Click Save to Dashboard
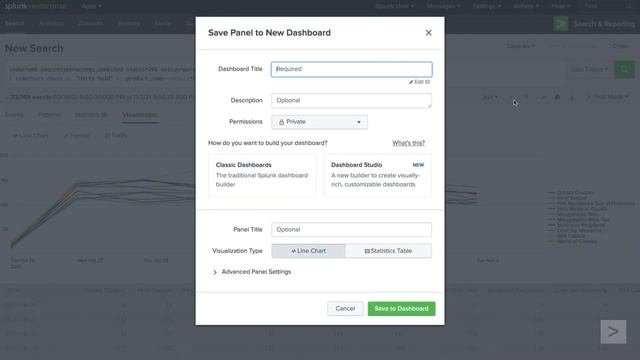Image resolution: width=640 pixels, height=360 pixels. [x=401, y=309]
